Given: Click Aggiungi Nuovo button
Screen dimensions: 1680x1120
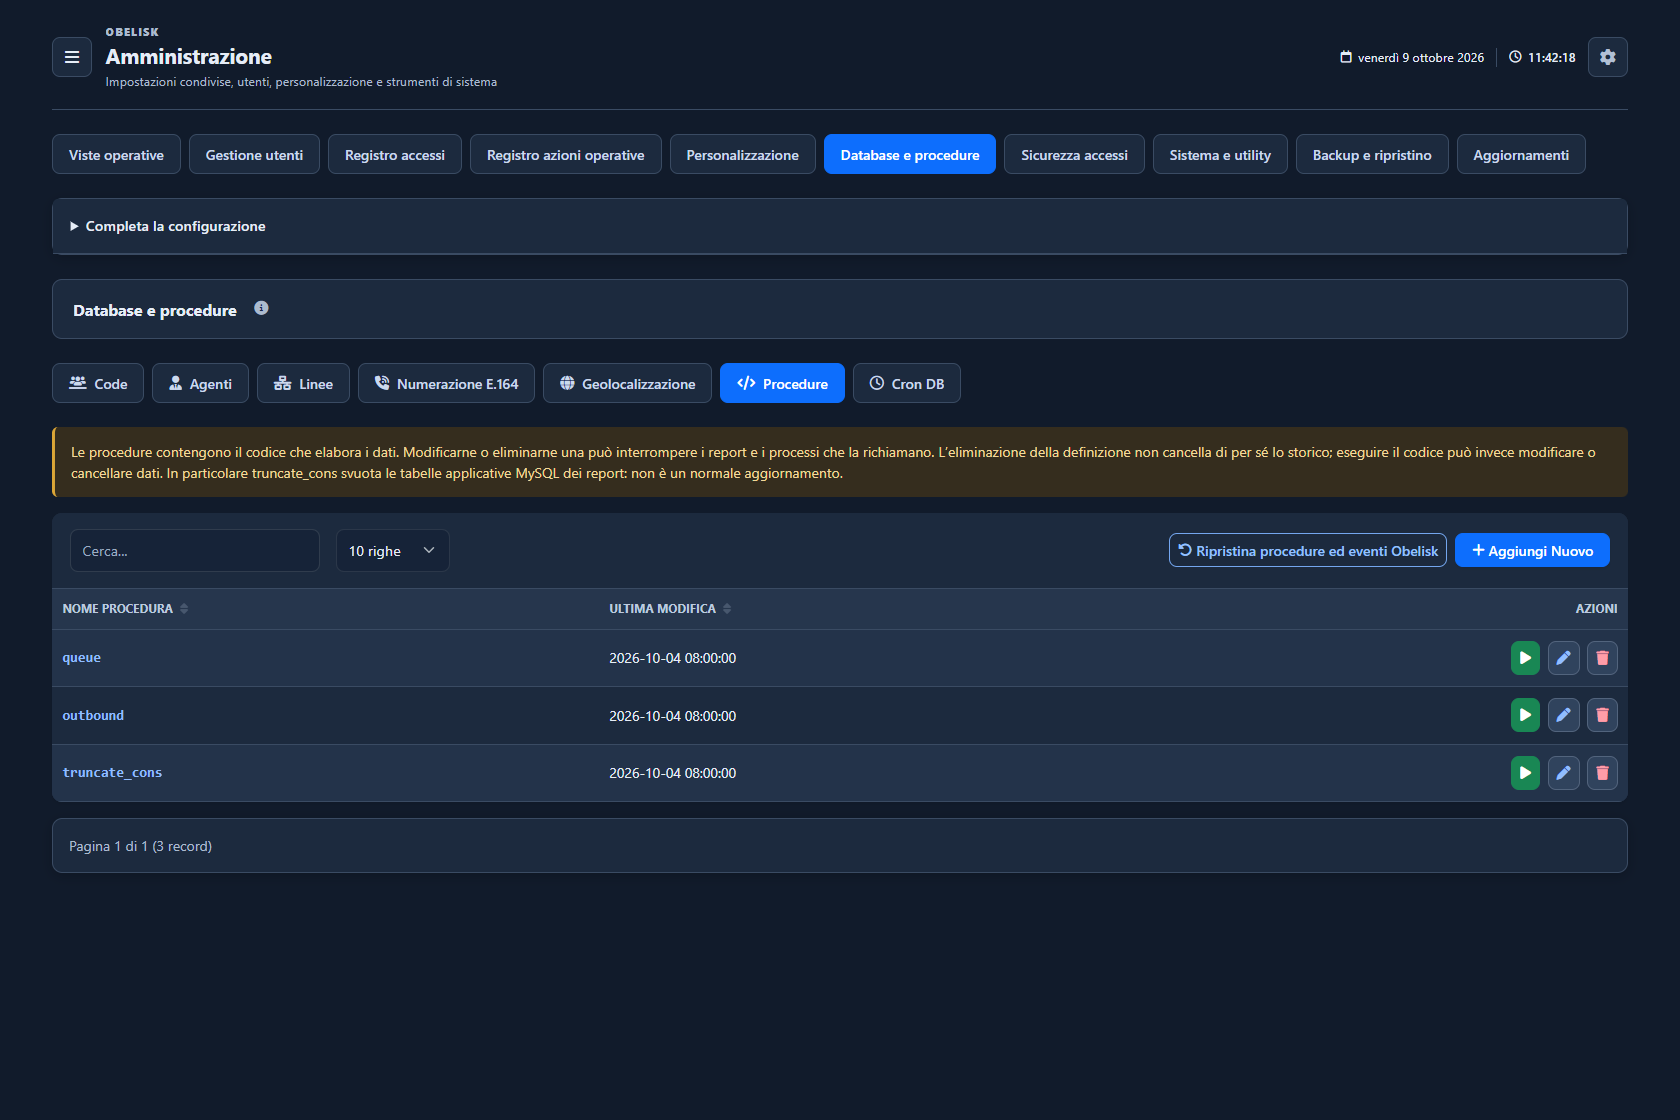Looking at the screenshot, I should [1532, 550].
